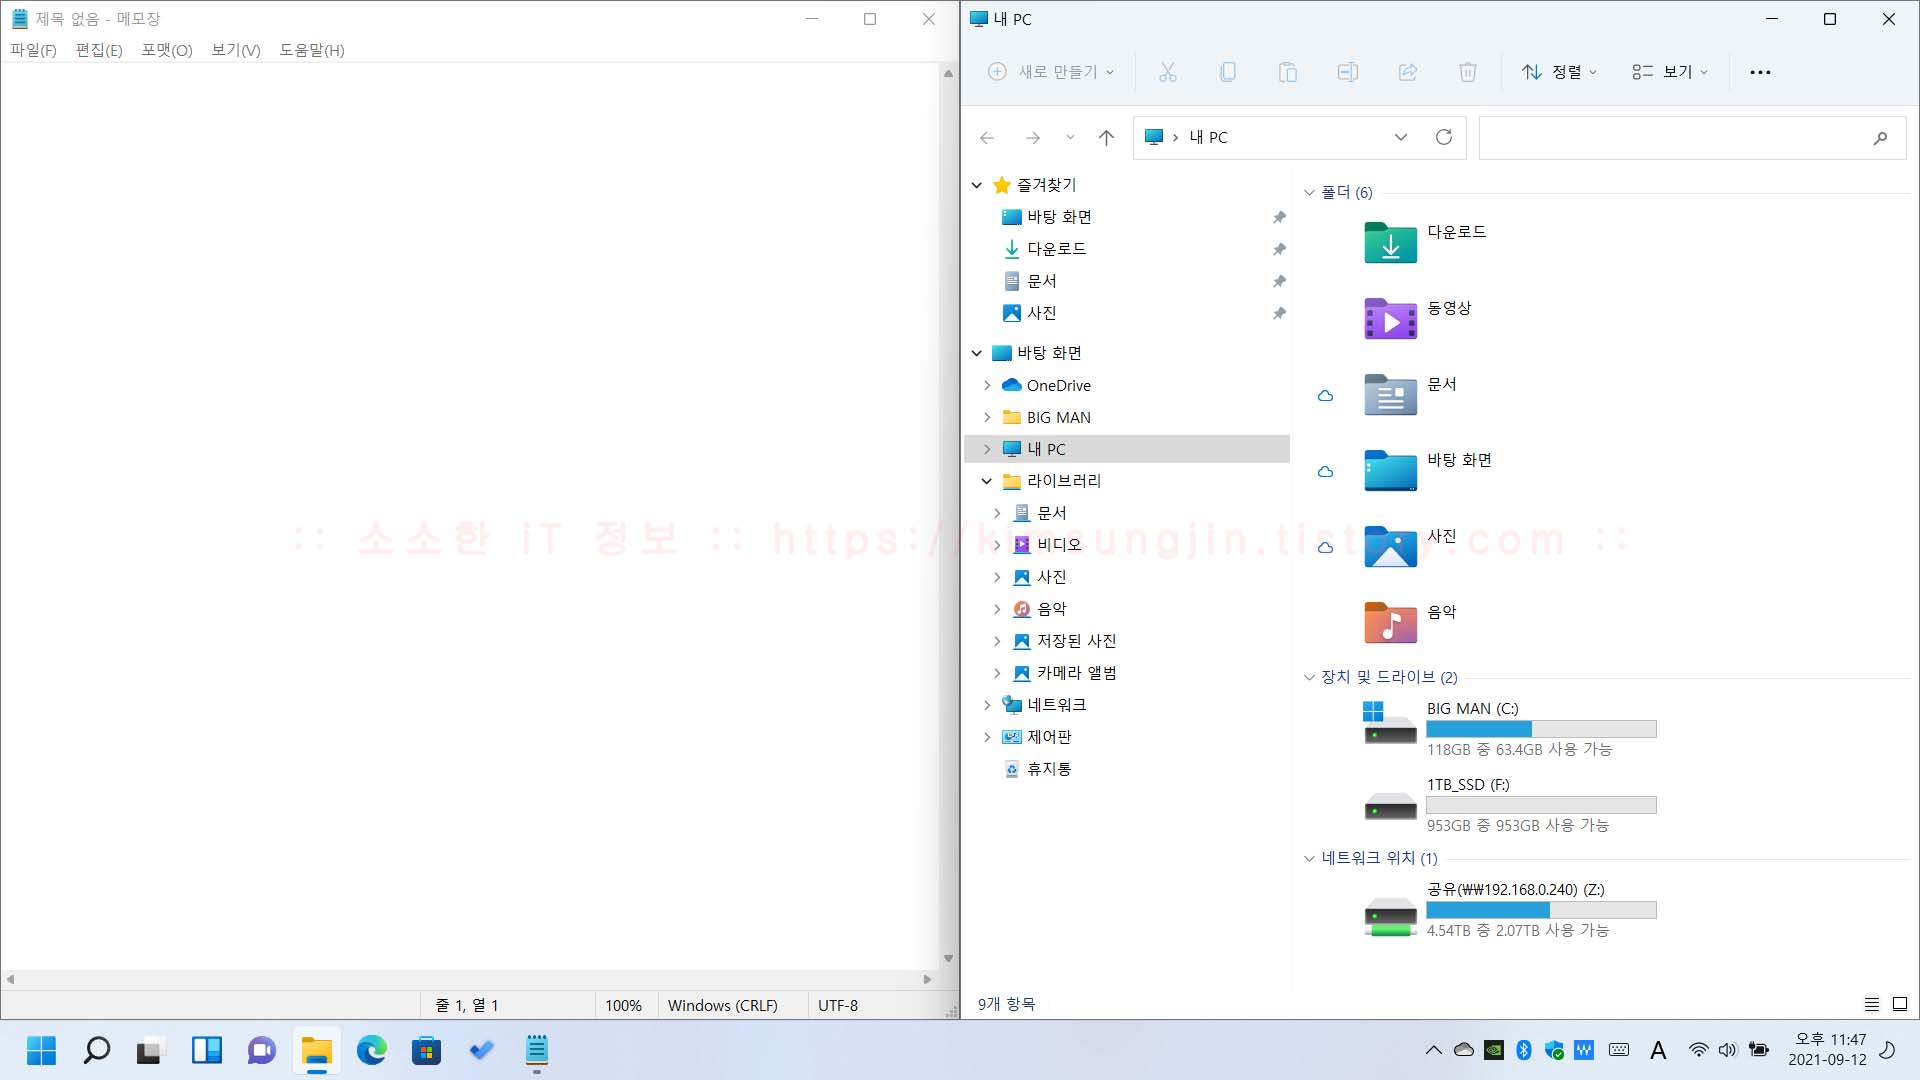The height and width of the screenshot is (1080, 1920).
Task: Open Notepad's 파일(F) menu
Action: tap(33, 50)
